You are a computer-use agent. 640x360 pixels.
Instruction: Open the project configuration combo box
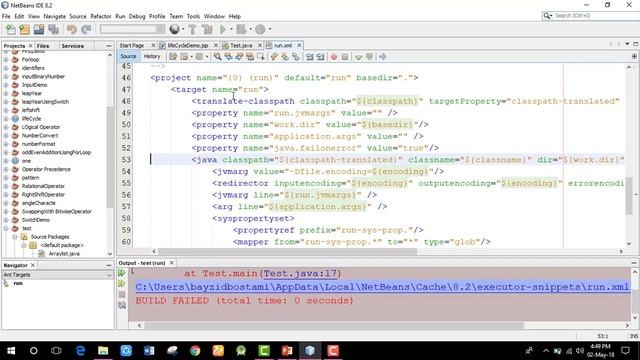point(132,29)
